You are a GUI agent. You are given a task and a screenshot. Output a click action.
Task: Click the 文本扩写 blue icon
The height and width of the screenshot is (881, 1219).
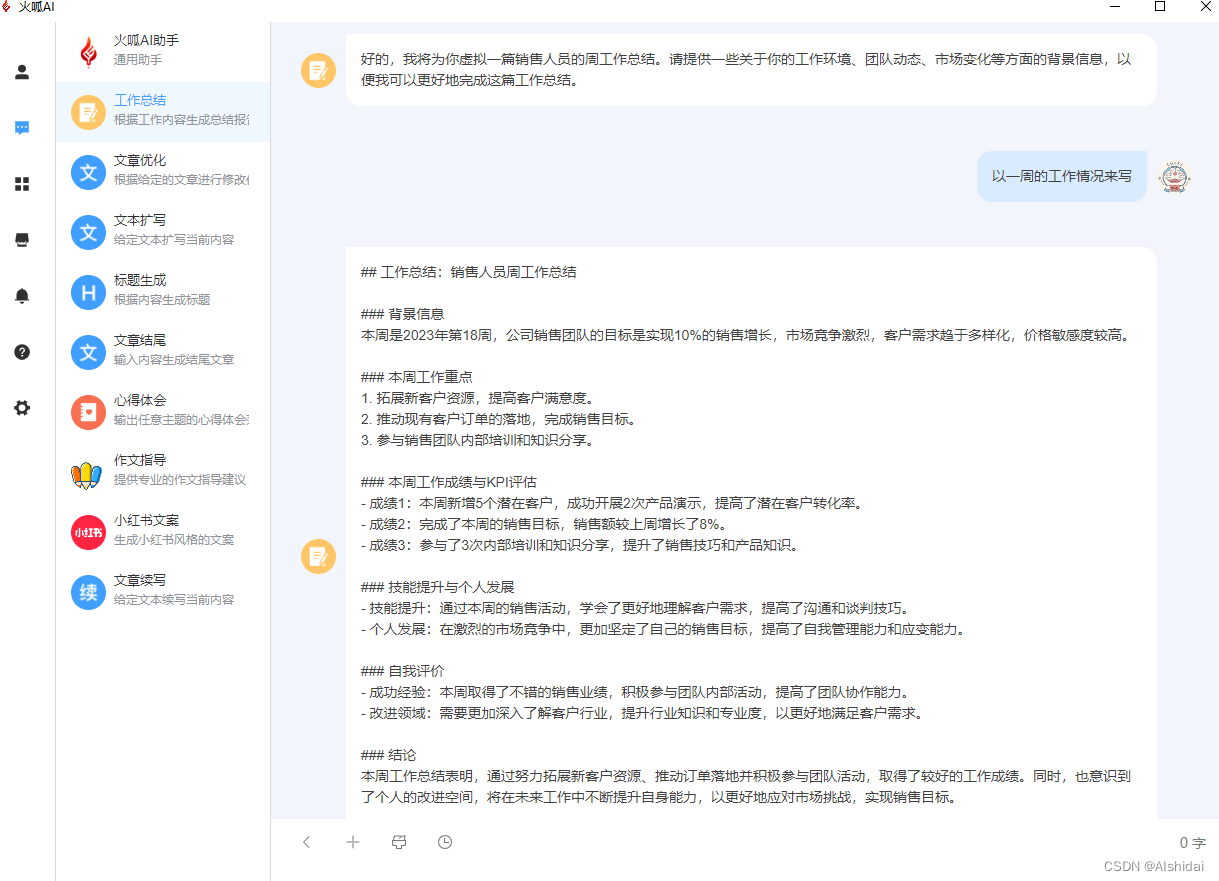89,232
